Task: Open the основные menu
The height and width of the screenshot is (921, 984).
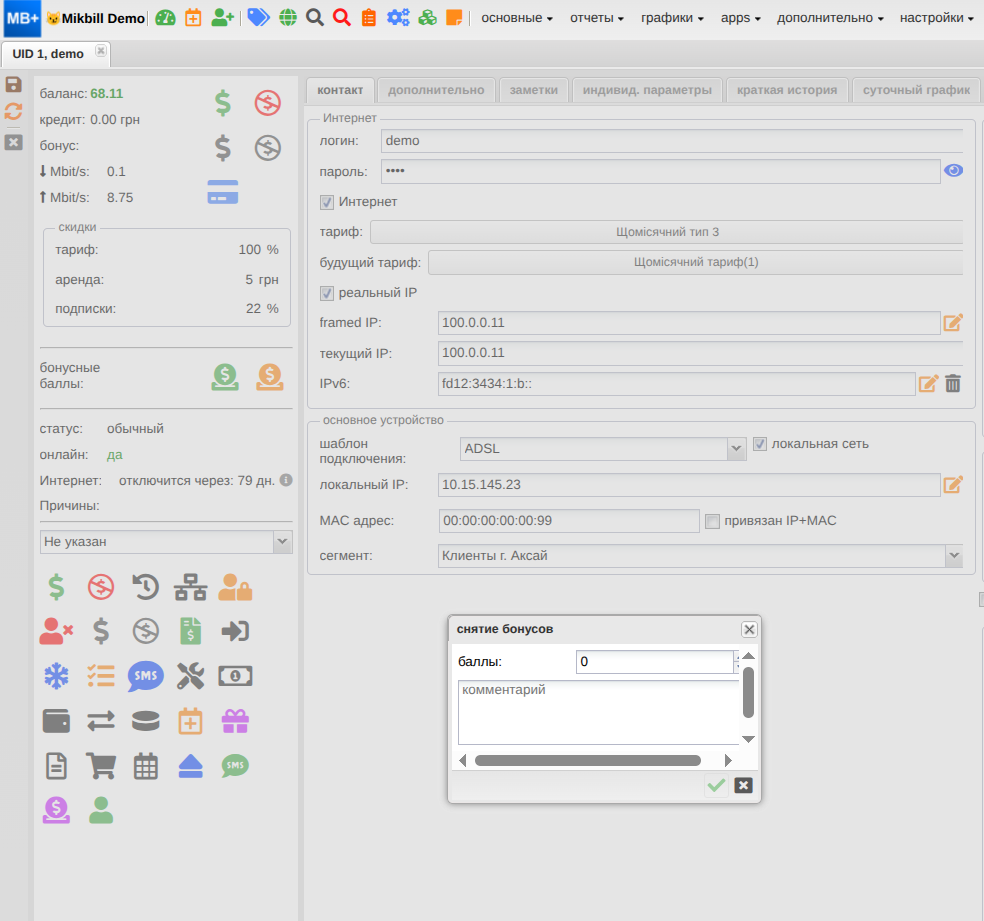Action: point(517,18)
